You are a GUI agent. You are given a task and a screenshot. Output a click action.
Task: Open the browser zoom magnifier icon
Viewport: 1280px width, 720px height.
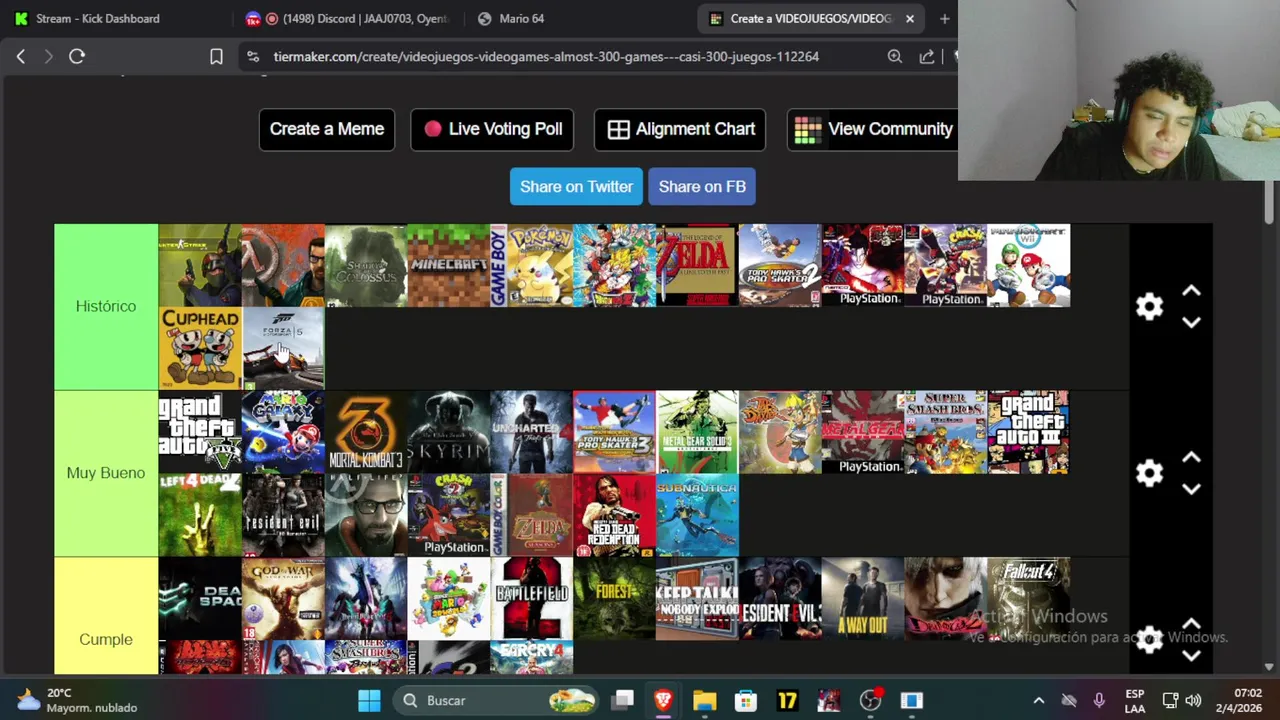[895, 57]
